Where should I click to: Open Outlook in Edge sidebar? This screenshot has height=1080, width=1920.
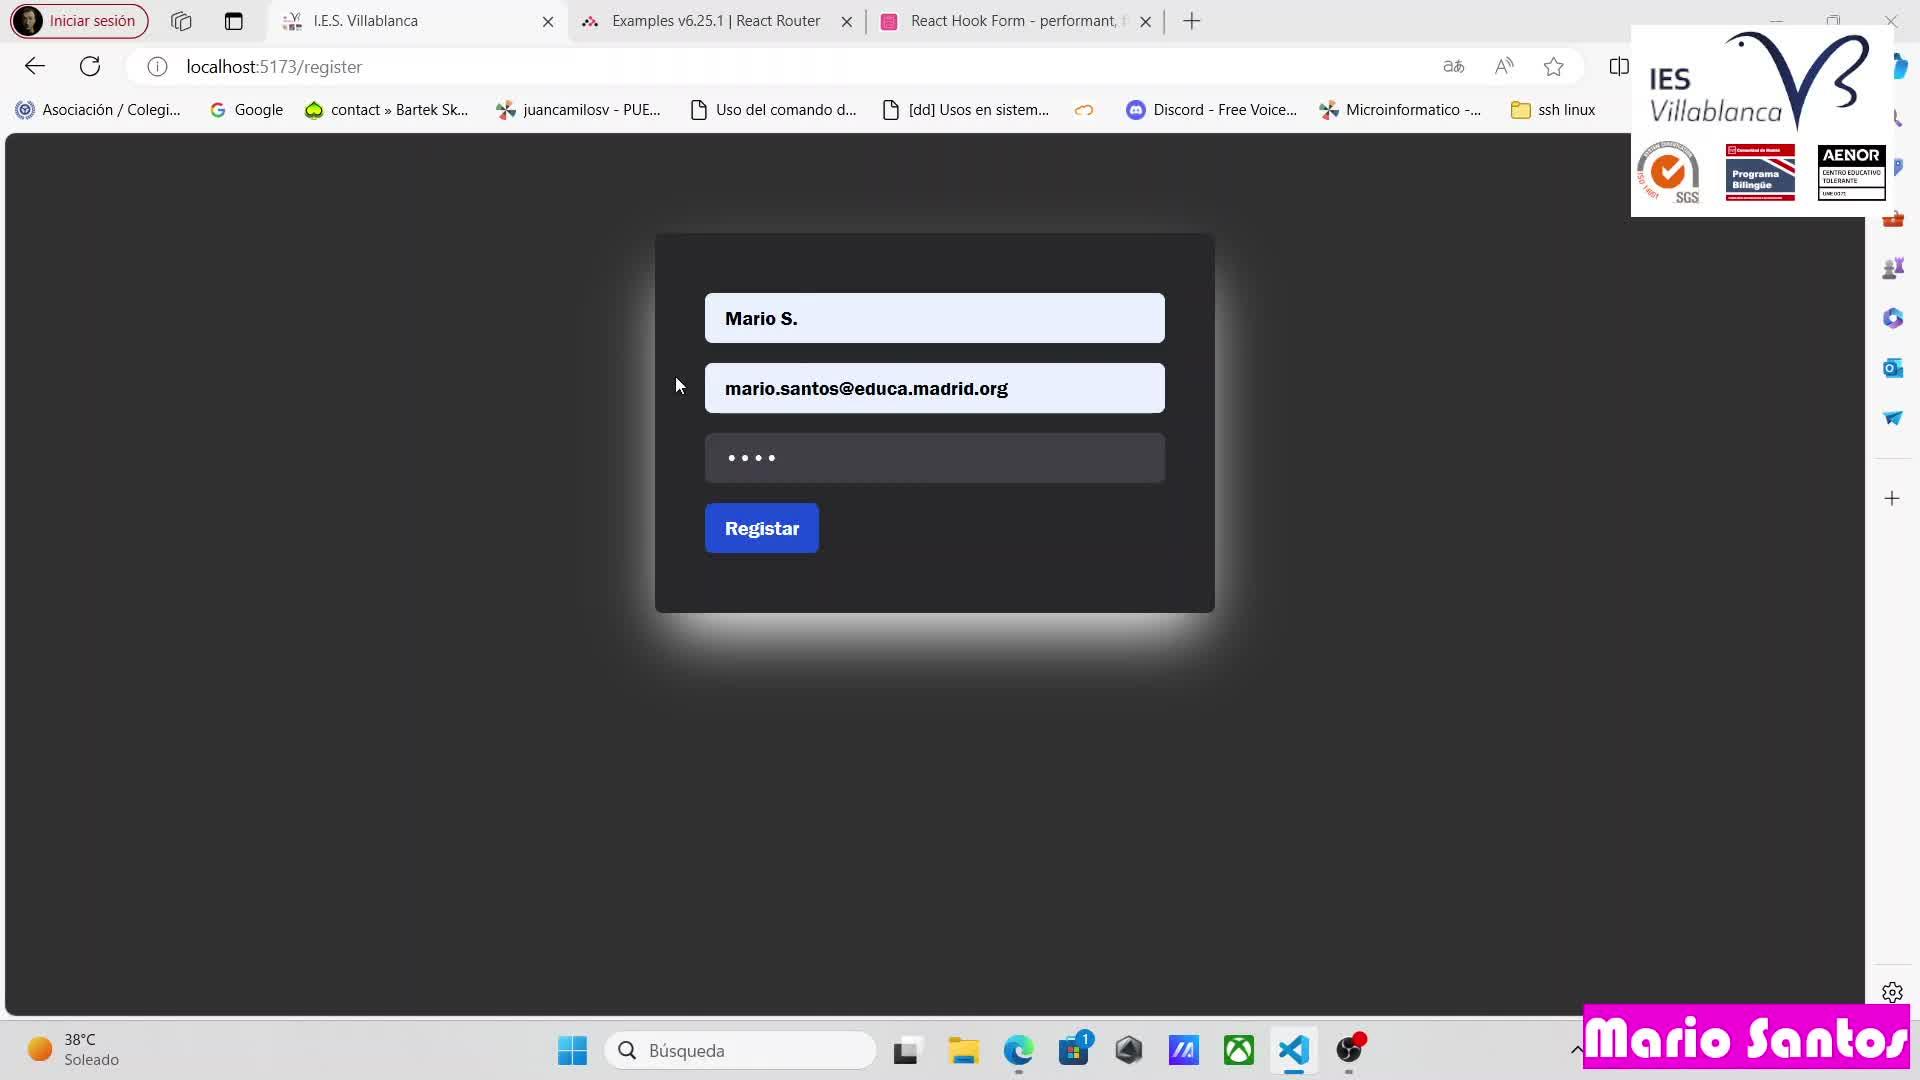[x=1892, y=368]
